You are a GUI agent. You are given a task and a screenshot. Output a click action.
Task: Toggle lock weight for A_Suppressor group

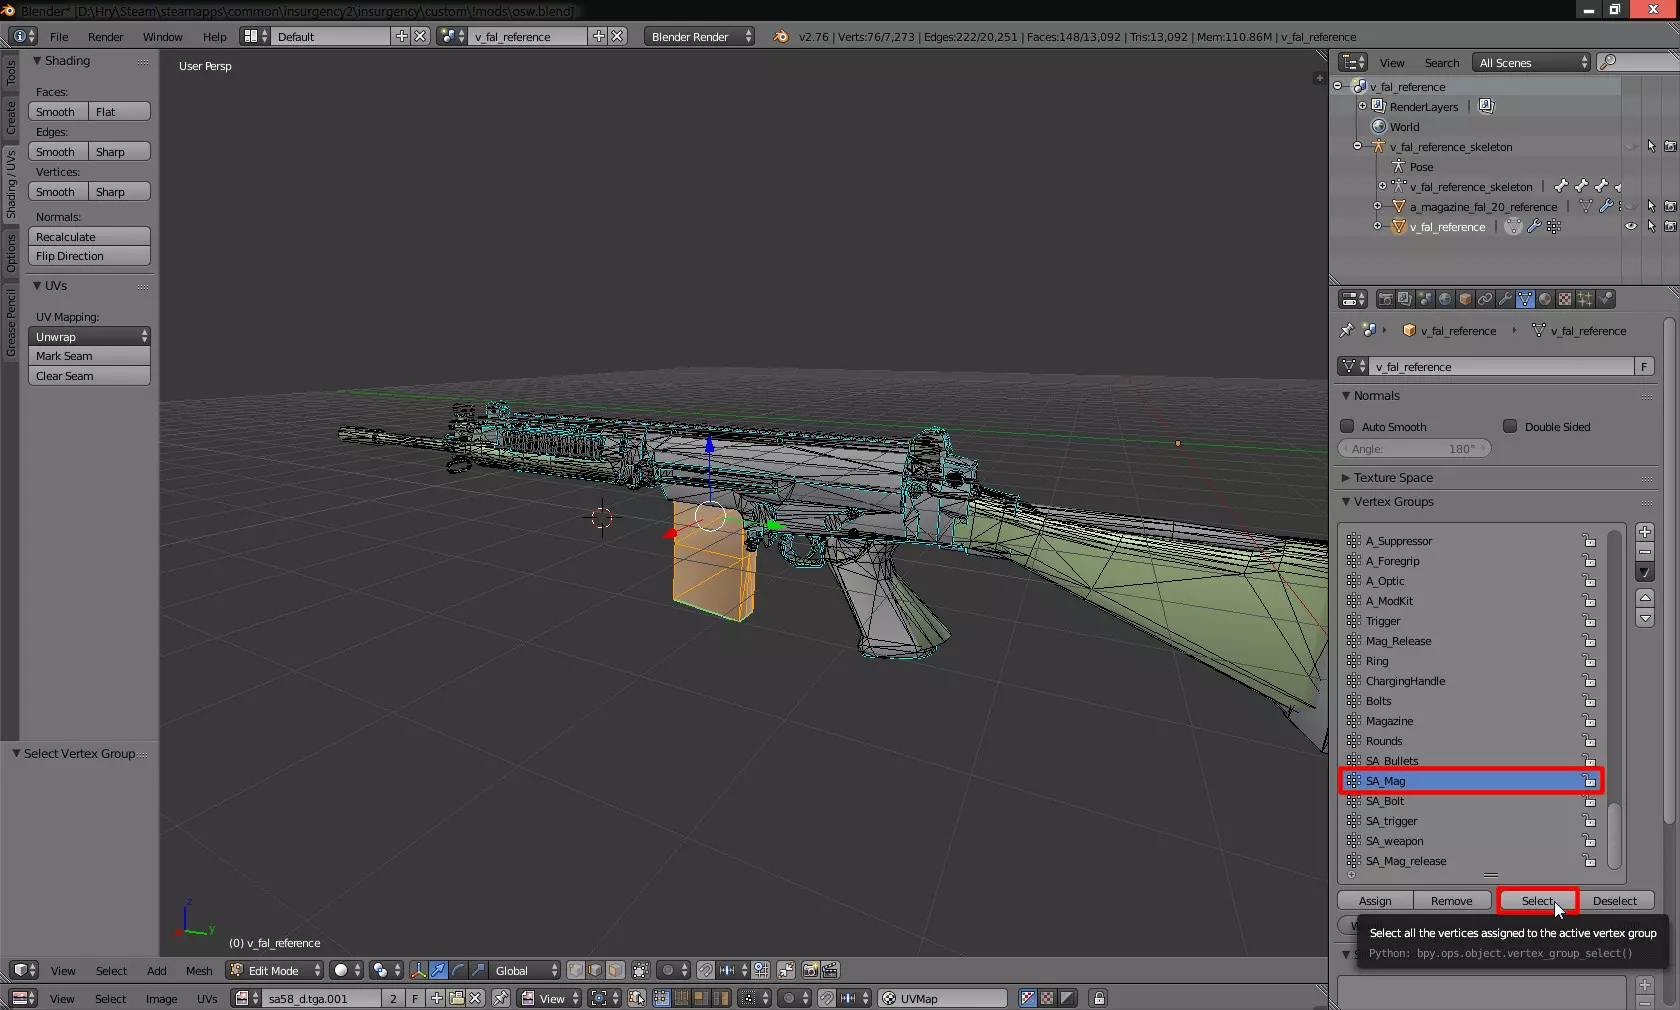1589,541
